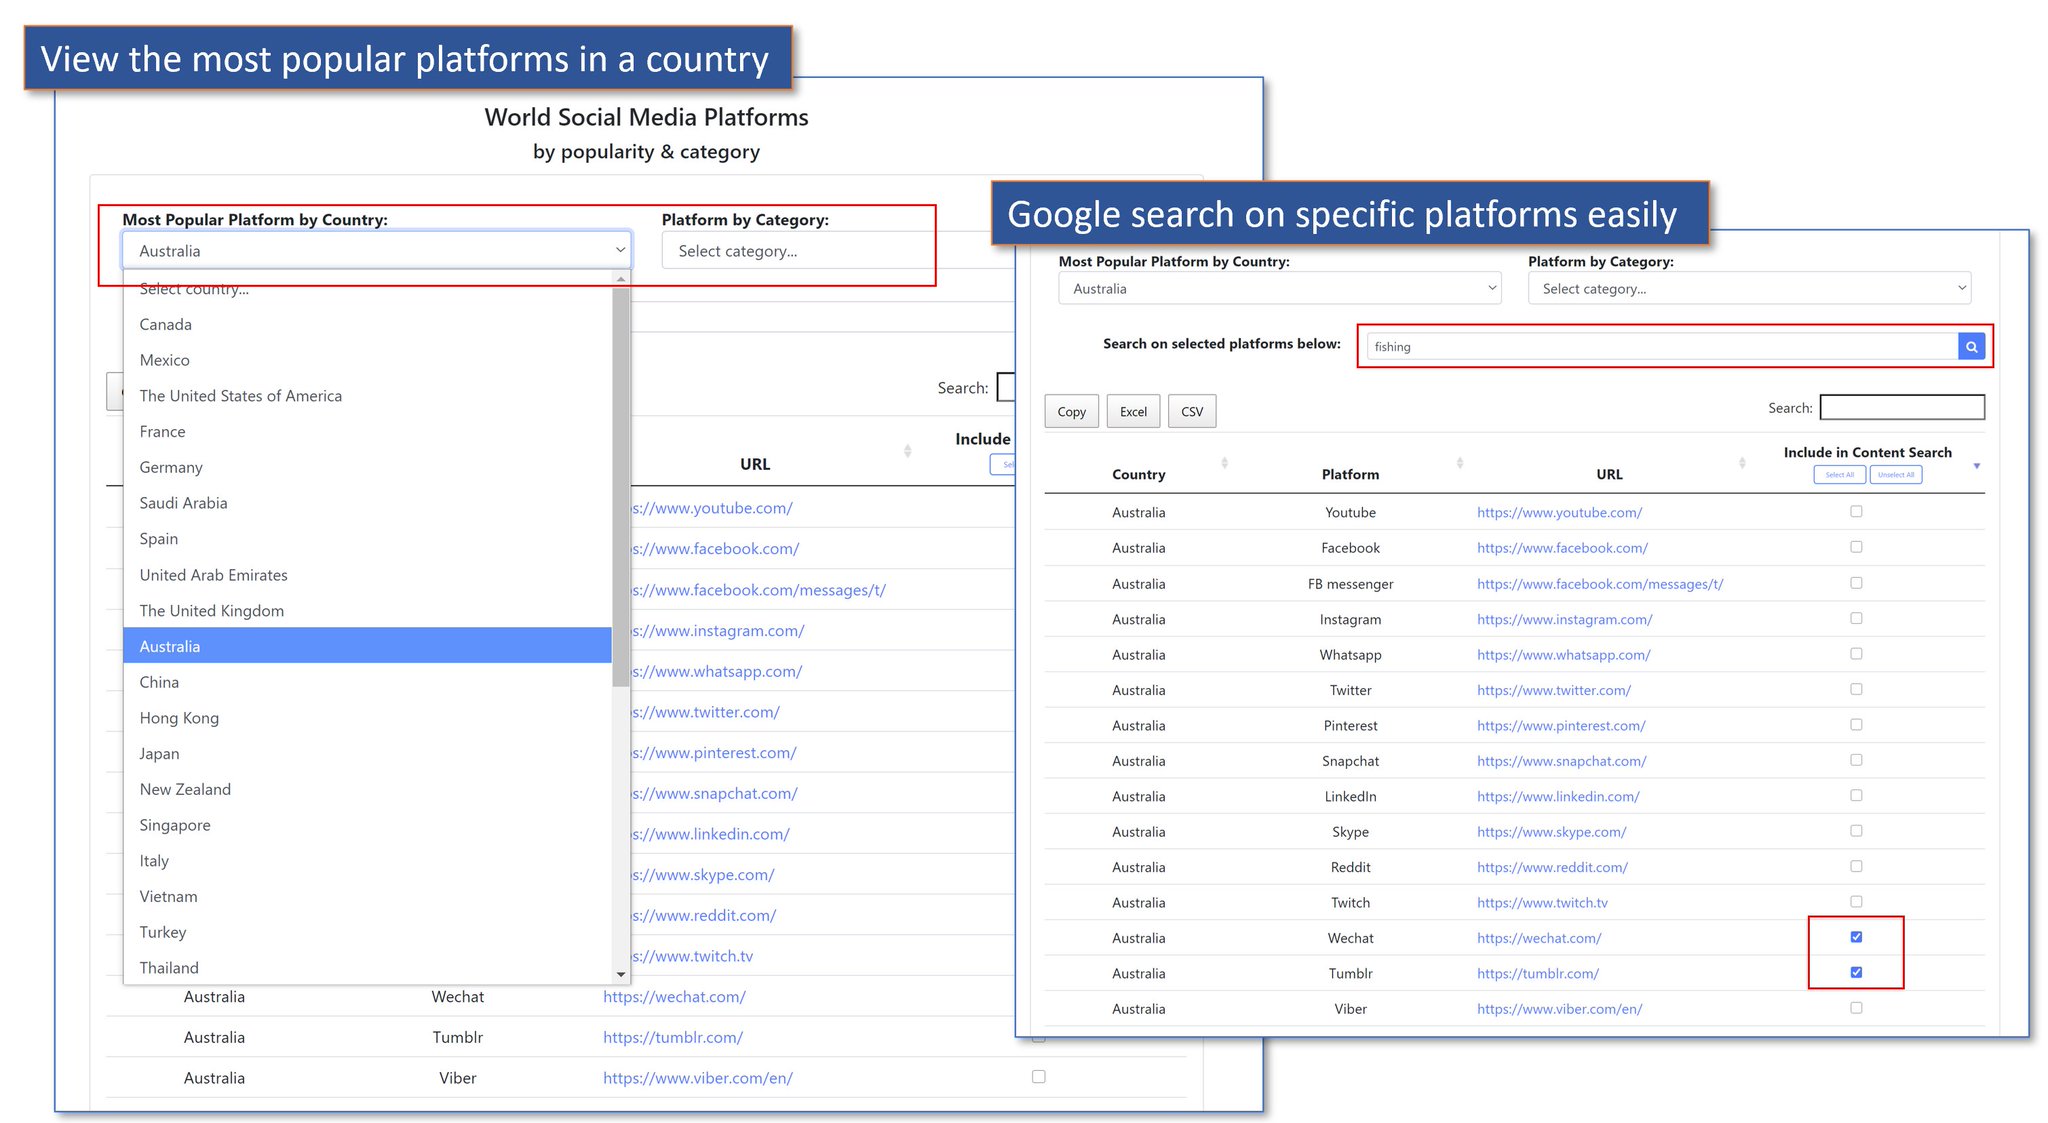Click left table URL column sort arrows
This screenshot has height=1123, width=2048.
pyautogui.click(x=907, y=451)
